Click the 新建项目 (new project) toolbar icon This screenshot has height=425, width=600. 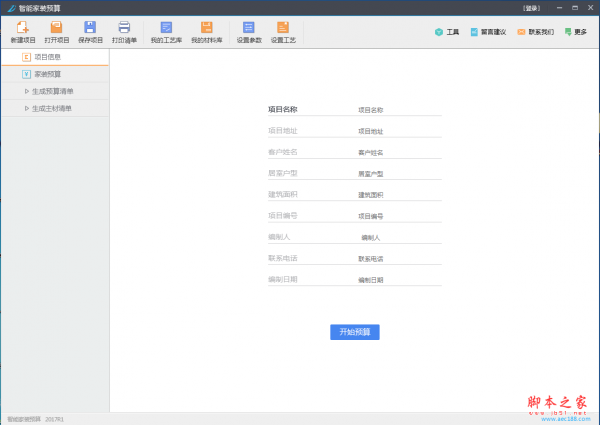pos(22,31)
